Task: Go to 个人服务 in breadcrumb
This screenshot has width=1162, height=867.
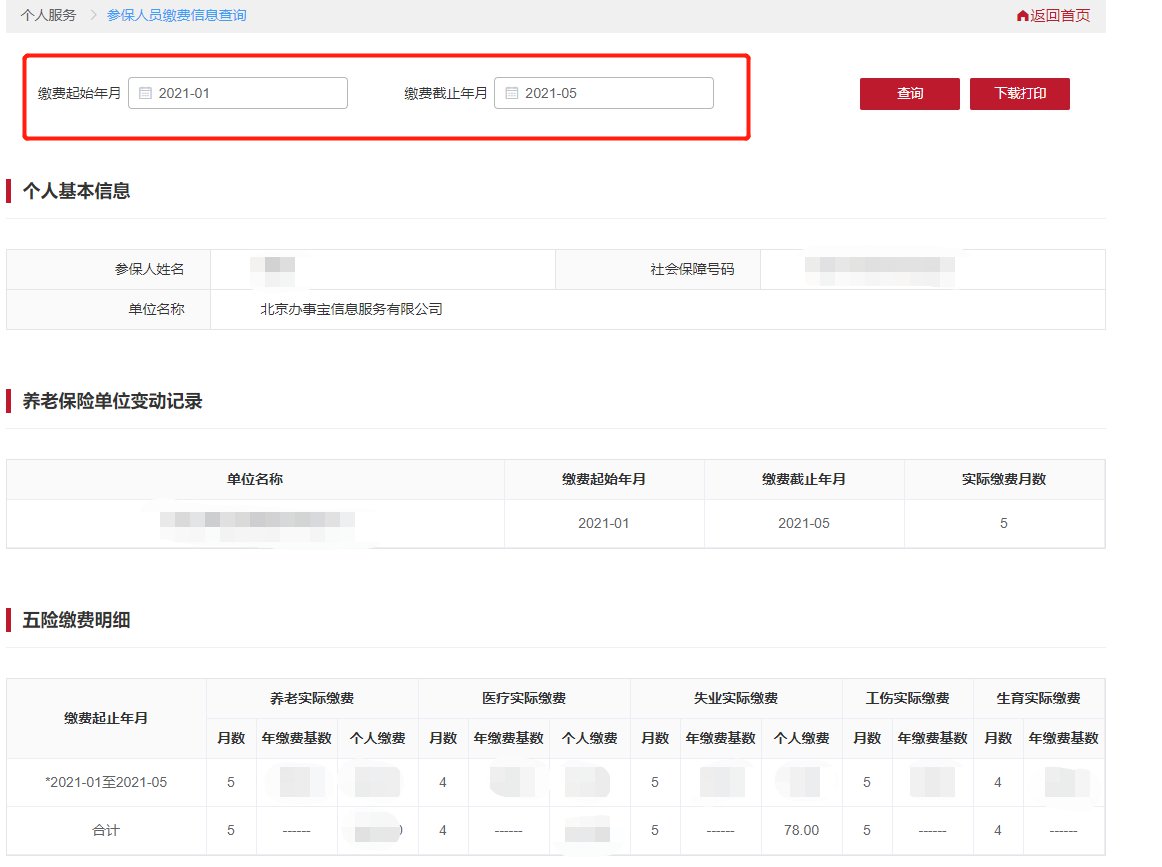Action: coord(48,15)
